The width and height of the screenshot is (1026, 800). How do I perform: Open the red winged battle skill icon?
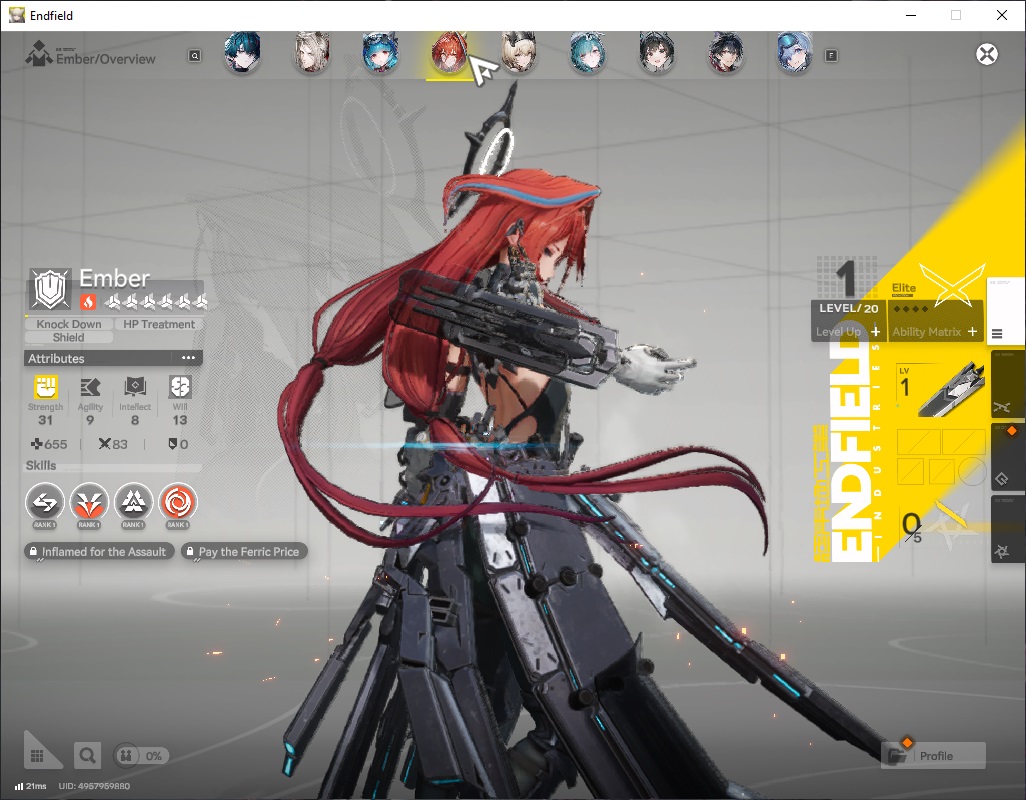click(89, 502)
